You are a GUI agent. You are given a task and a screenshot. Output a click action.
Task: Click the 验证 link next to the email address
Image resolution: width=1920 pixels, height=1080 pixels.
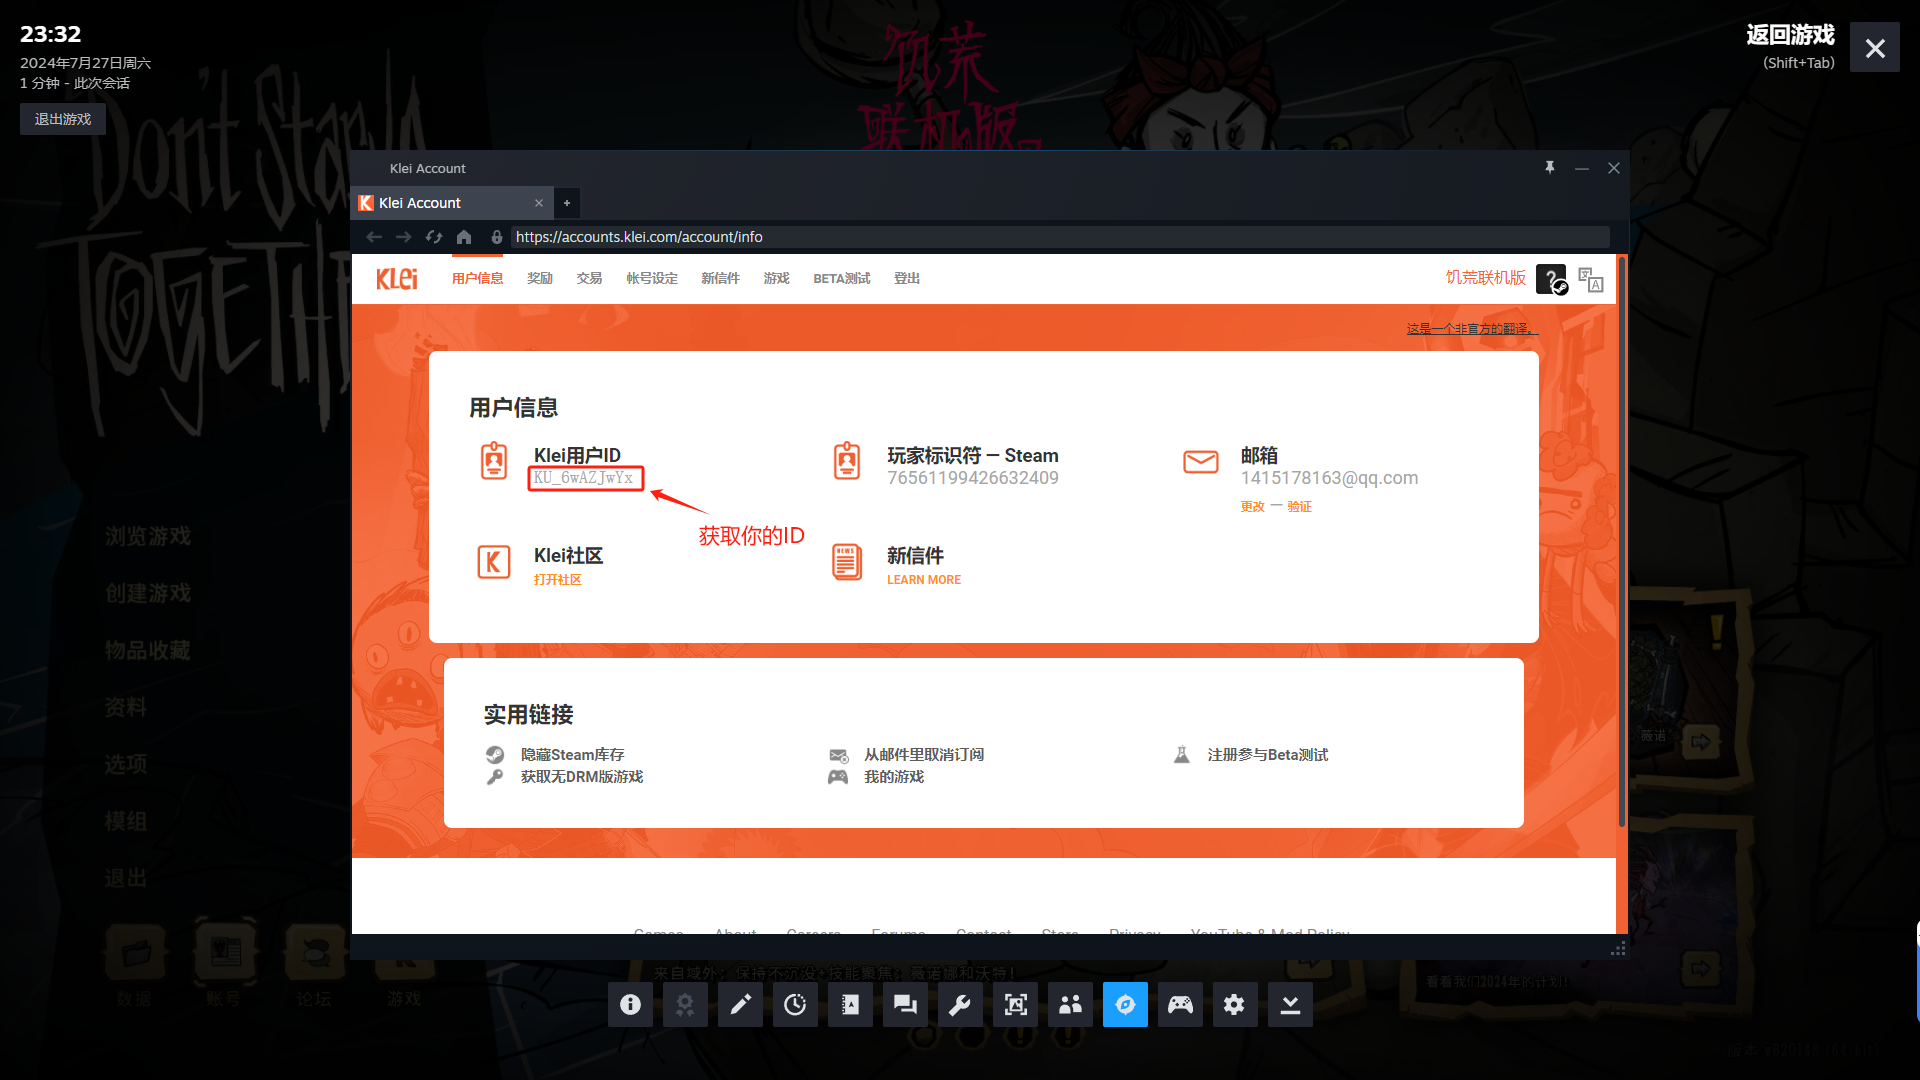1300,506
